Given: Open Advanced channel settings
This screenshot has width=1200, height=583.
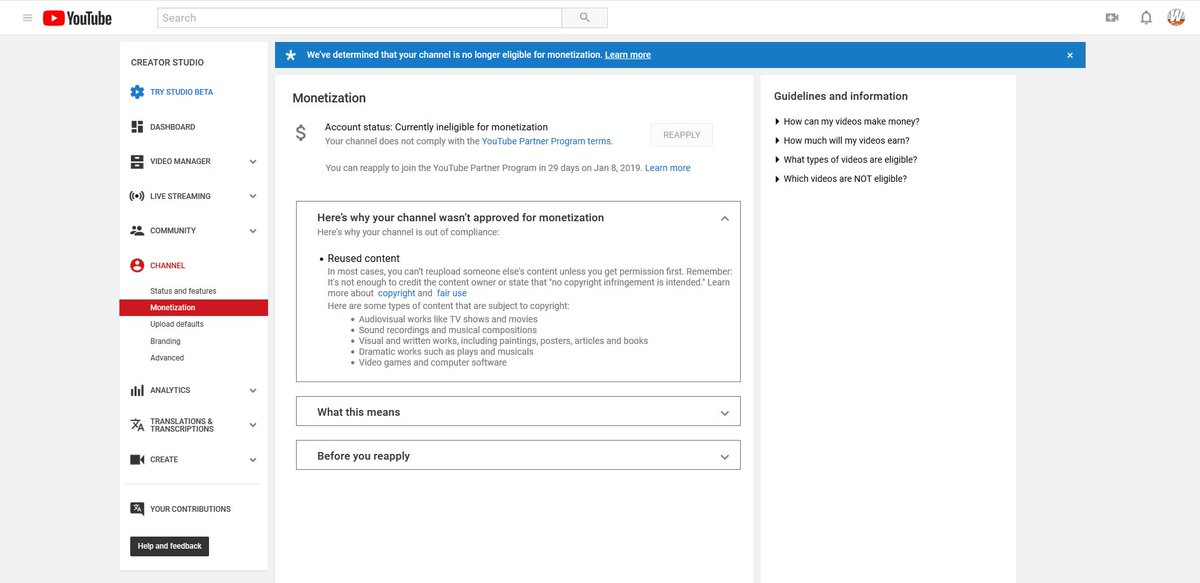Looking at the screenshot, I should (167, 358).
